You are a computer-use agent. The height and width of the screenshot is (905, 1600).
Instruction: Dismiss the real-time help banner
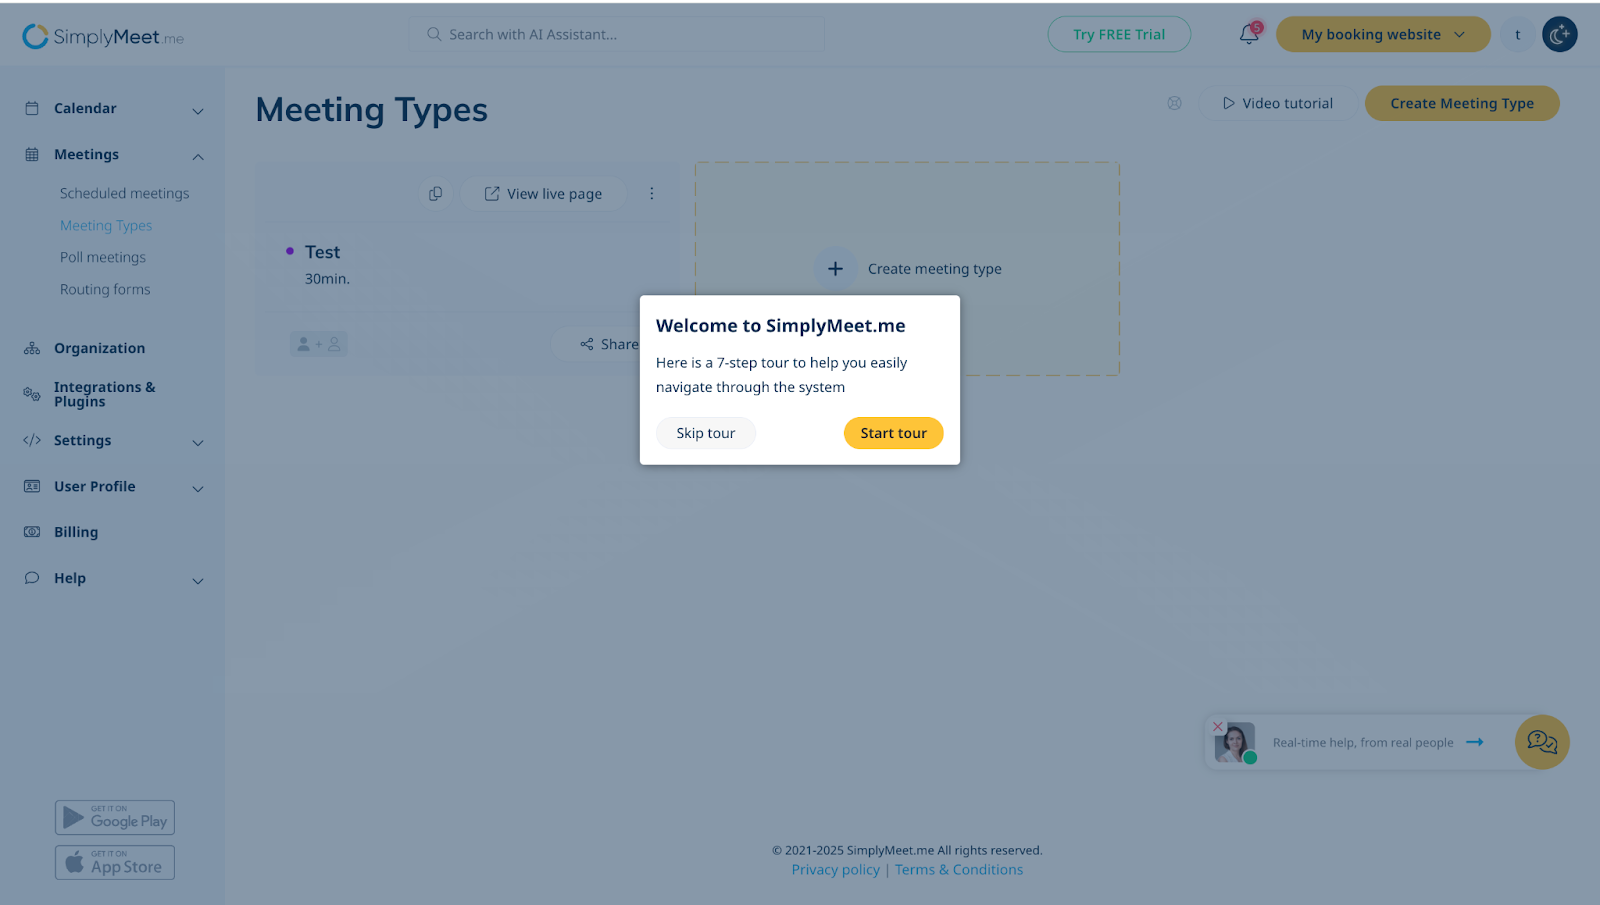(x=1218, y=726)
